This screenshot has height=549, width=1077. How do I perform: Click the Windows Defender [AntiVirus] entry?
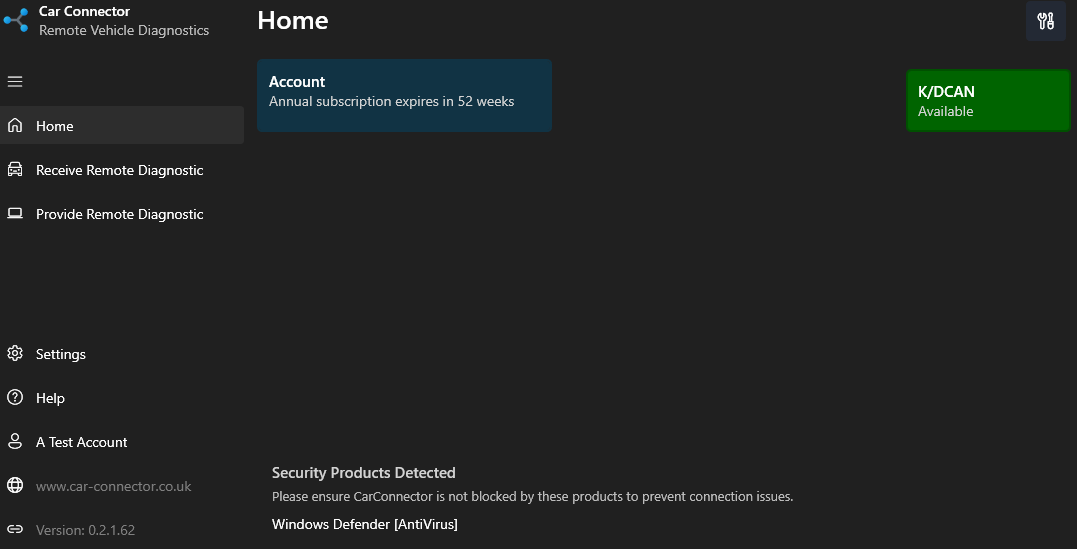364,524
